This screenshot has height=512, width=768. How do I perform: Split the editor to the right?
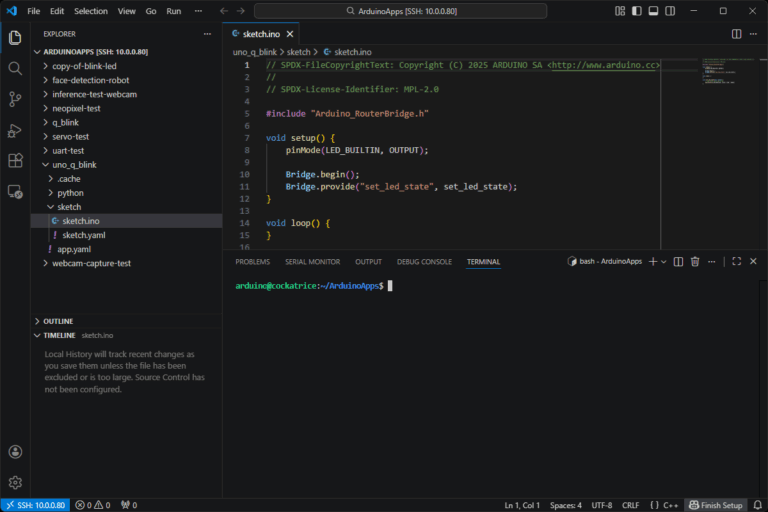[x=736, y=34]
